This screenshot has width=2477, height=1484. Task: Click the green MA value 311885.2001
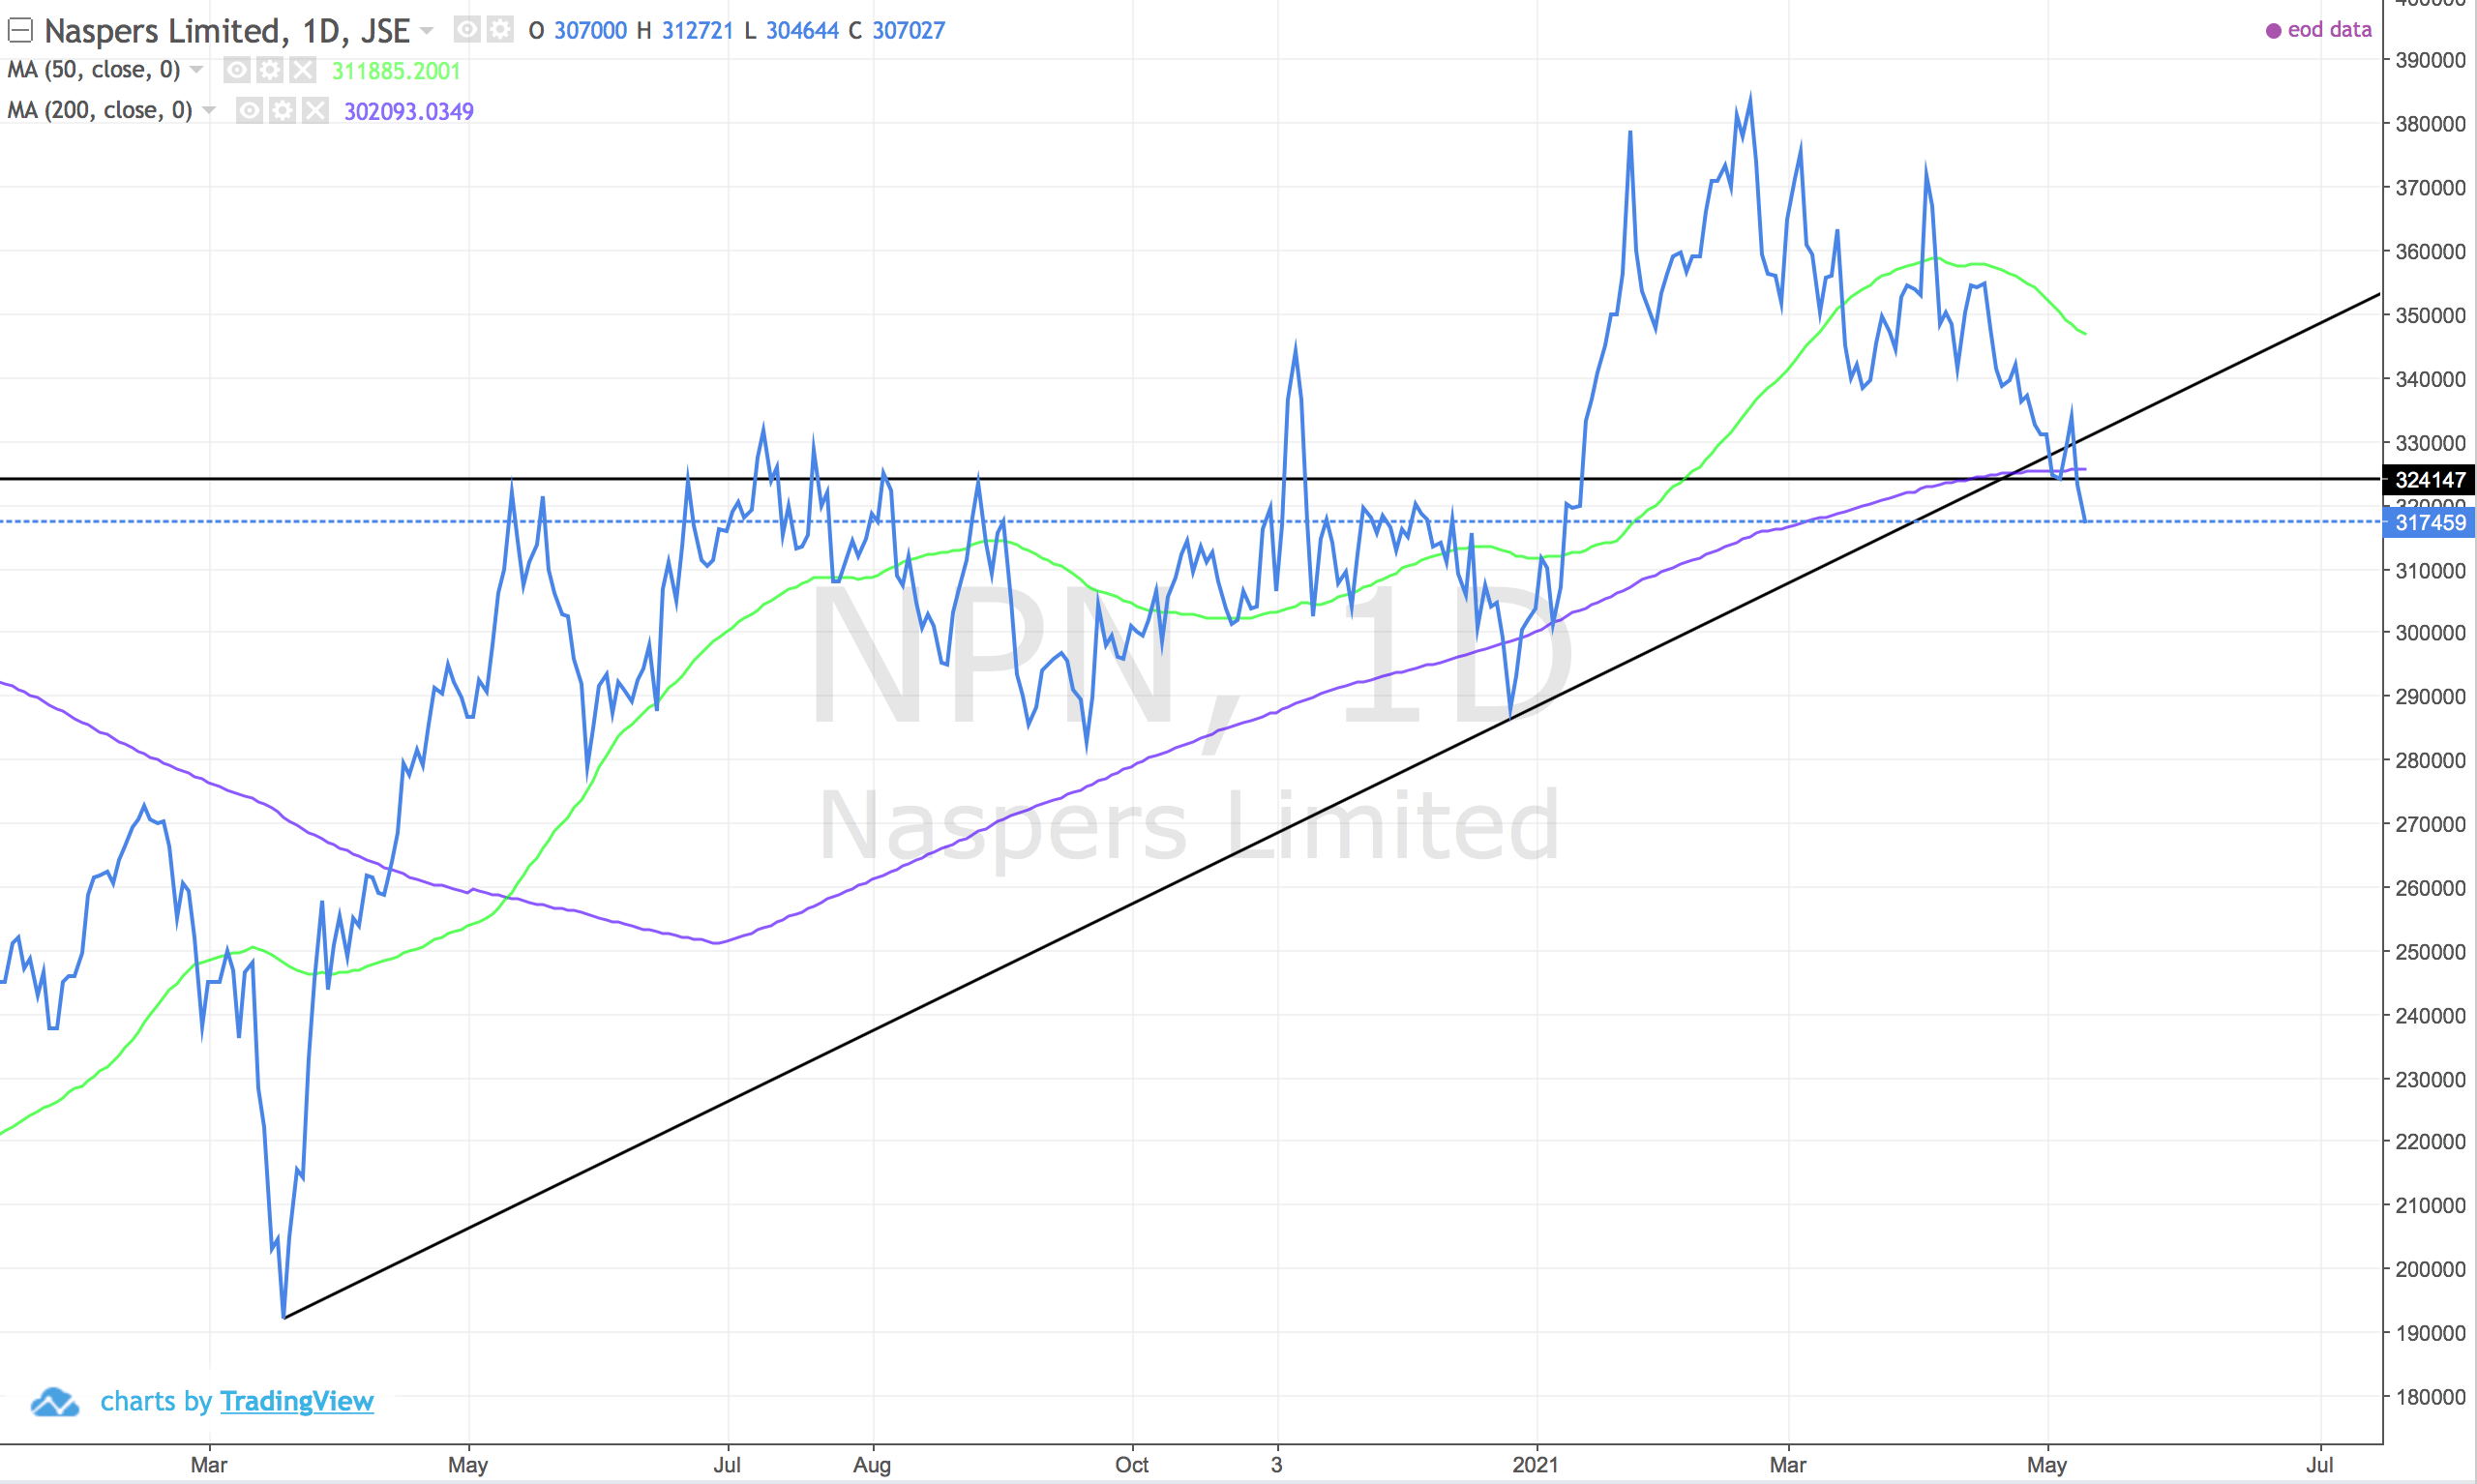396,71
